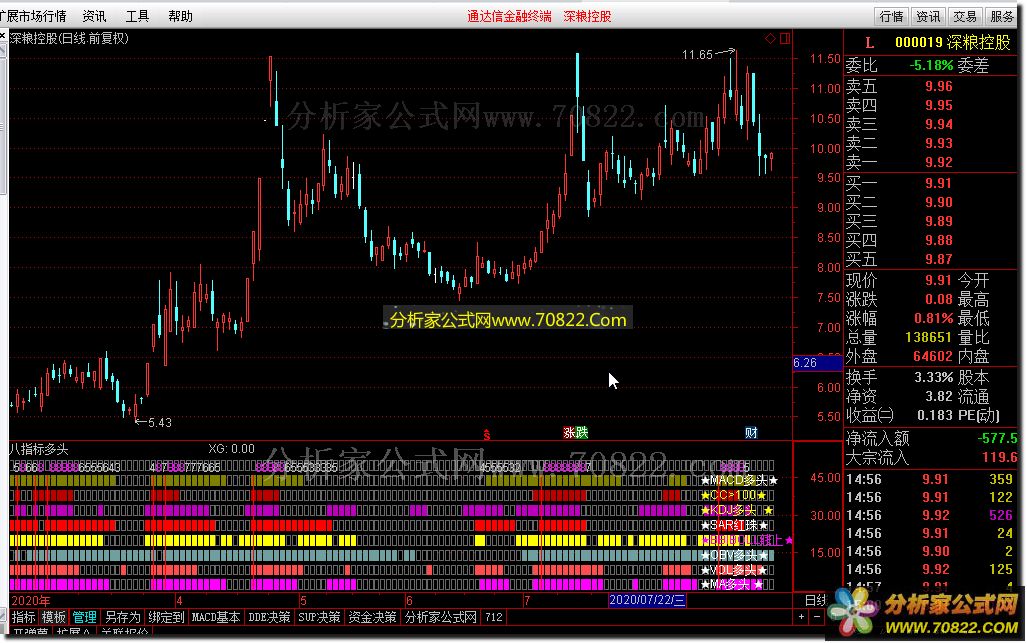This screenshot has width=1027, height=643.
Task: Open the 工具 menu
Action: point(138,16)
